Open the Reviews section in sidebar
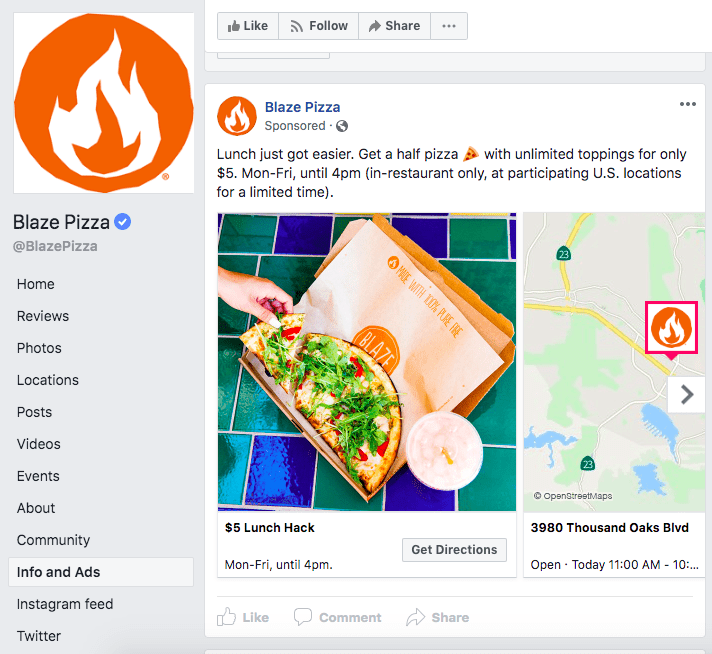The width and height of the screenshot is (712, 654). click(43, 316)
